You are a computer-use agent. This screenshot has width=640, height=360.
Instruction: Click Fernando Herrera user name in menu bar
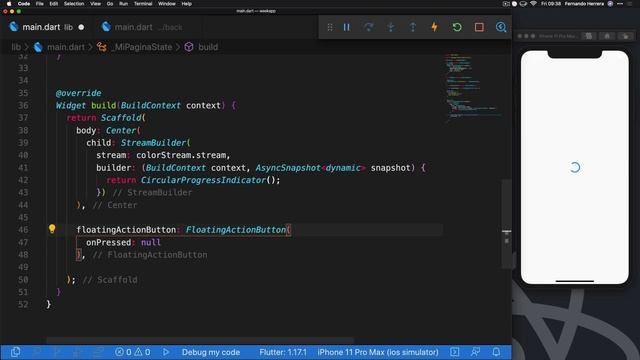pos(584,4)
